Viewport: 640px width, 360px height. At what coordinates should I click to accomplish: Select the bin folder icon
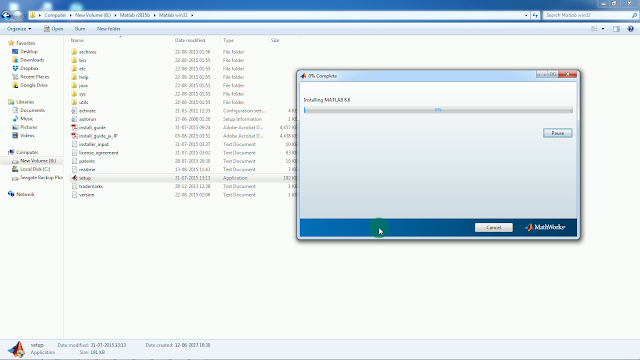(x=74, y=60)
